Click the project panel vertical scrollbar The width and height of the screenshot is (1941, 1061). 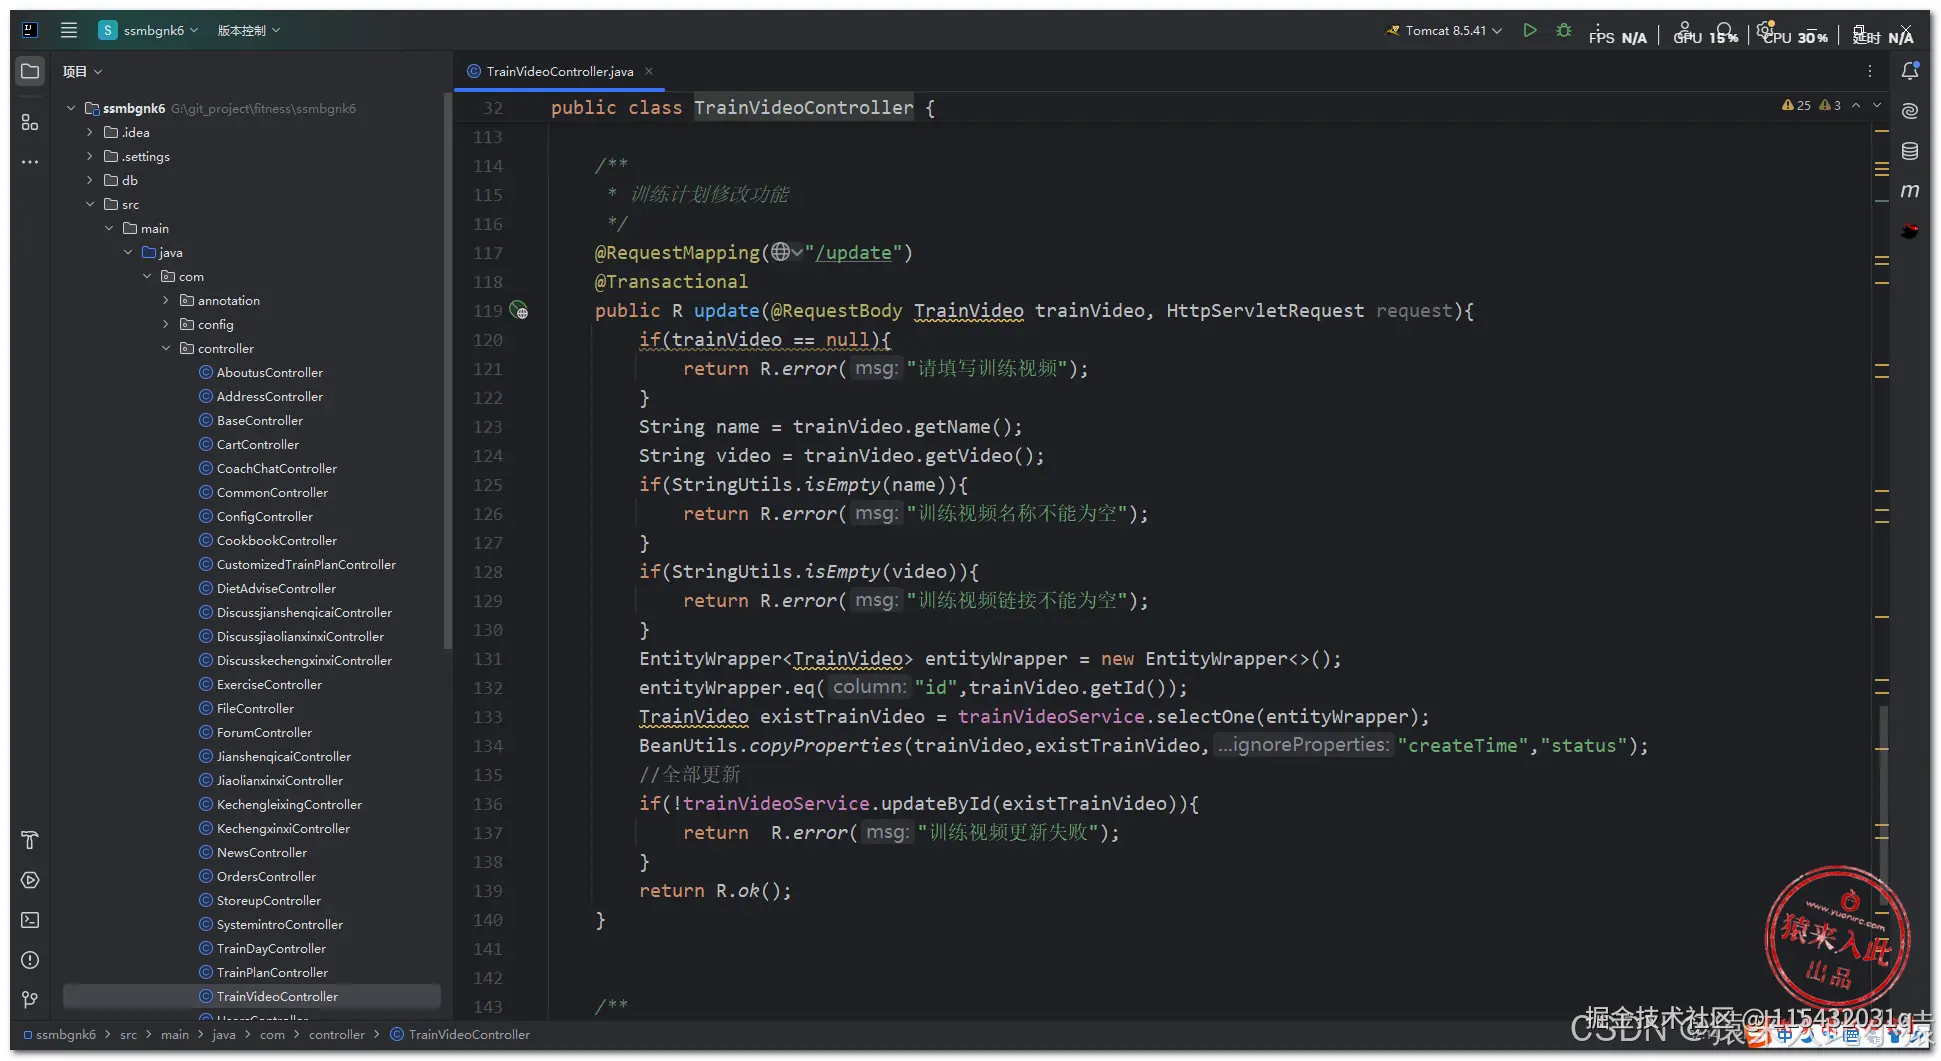[447, 370]
